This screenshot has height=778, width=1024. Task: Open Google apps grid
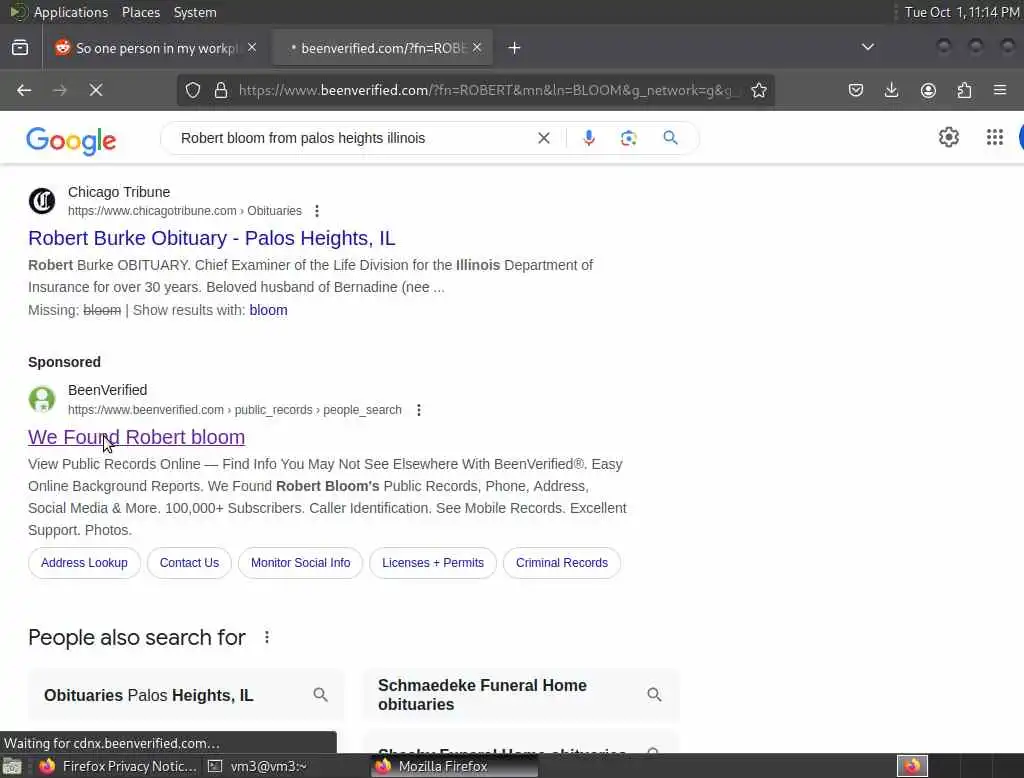click(995, 137)
